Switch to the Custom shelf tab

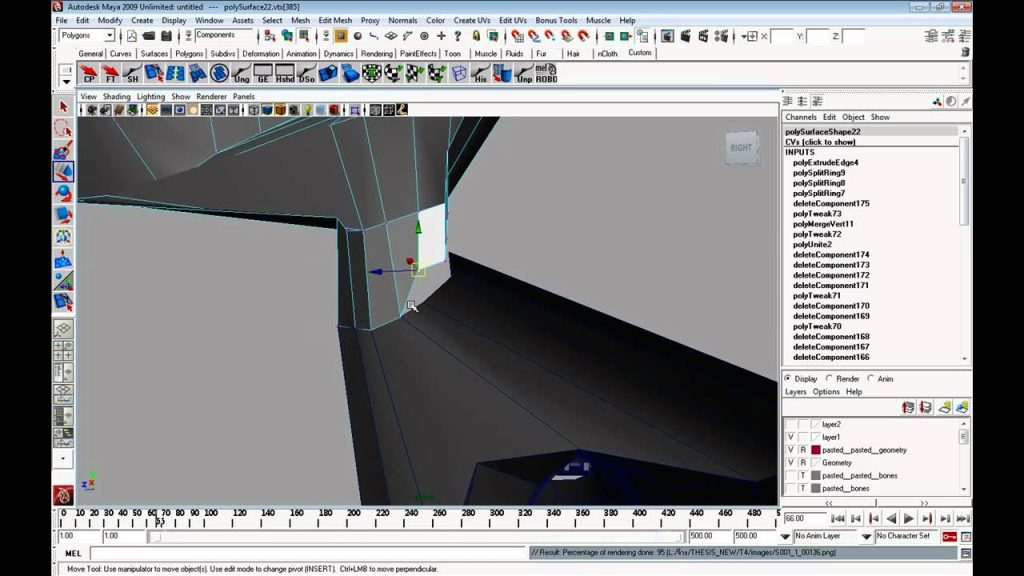pos(639,53)
